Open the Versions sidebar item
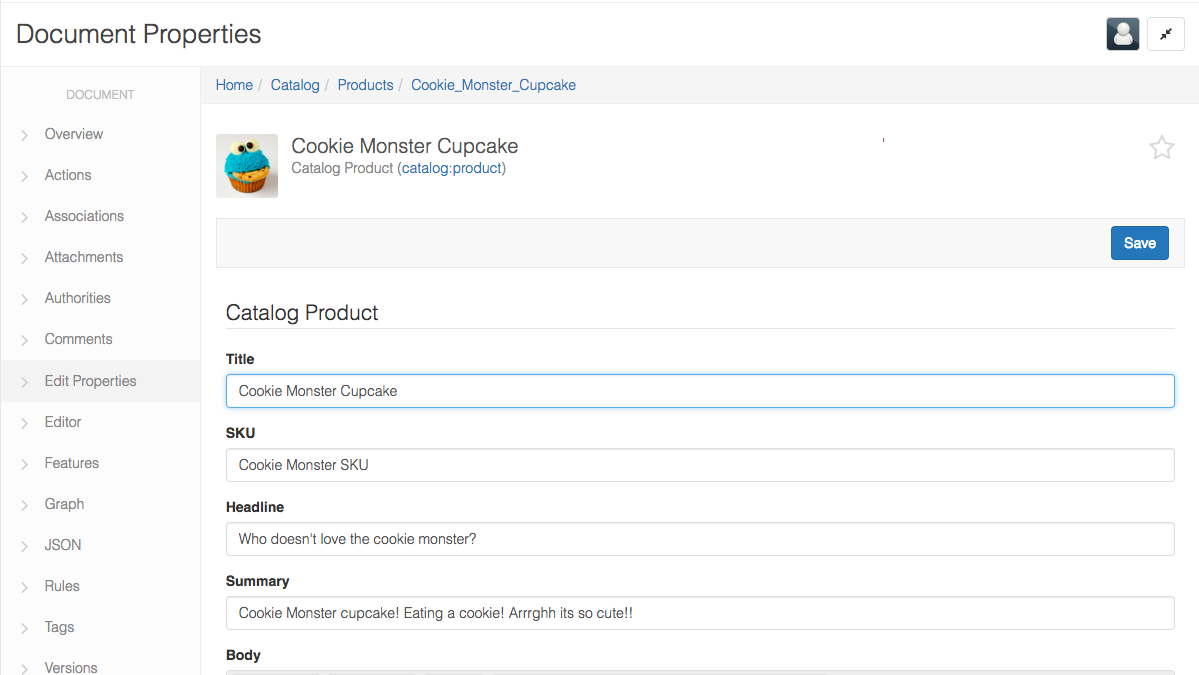1199x675 pixels. (x=71, y=667)
